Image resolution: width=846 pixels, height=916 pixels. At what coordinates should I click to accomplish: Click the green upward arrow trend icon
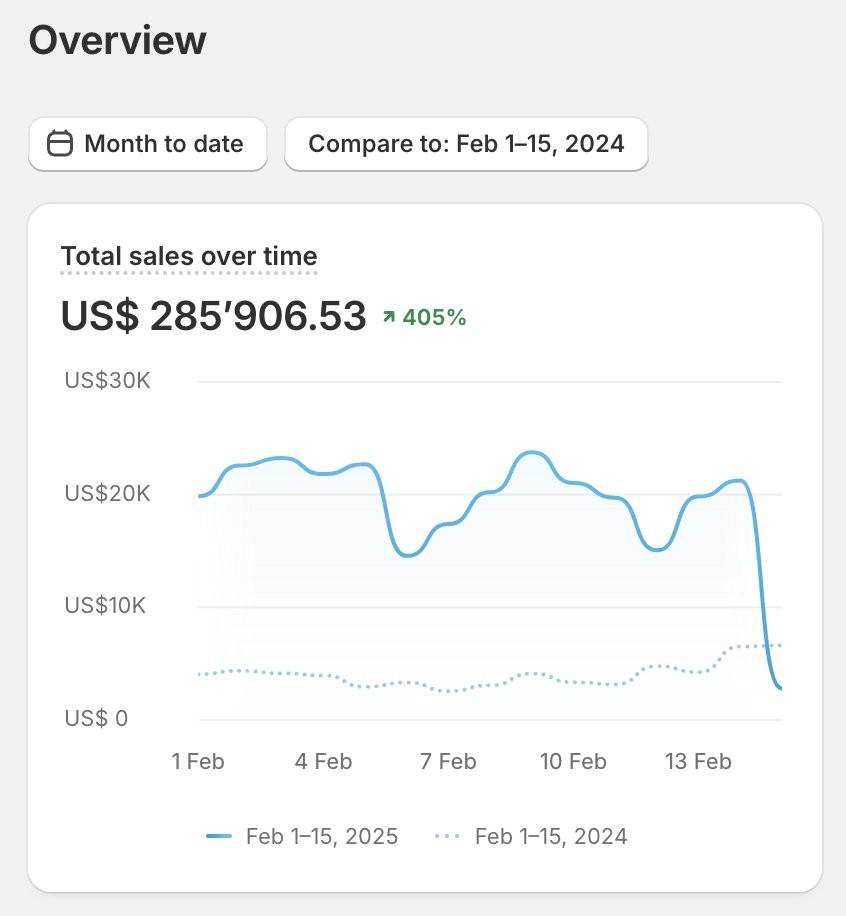389,317
